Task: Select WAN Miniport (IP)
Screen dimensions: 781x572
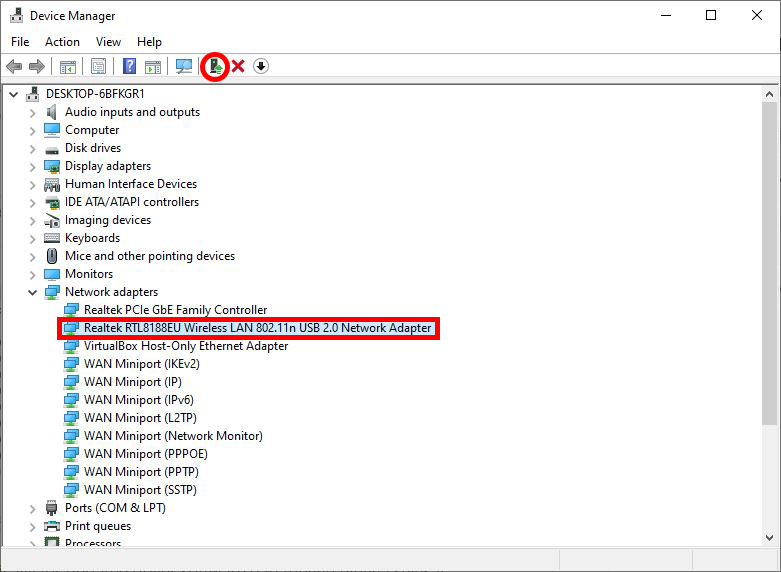Action: pos(132,382)
